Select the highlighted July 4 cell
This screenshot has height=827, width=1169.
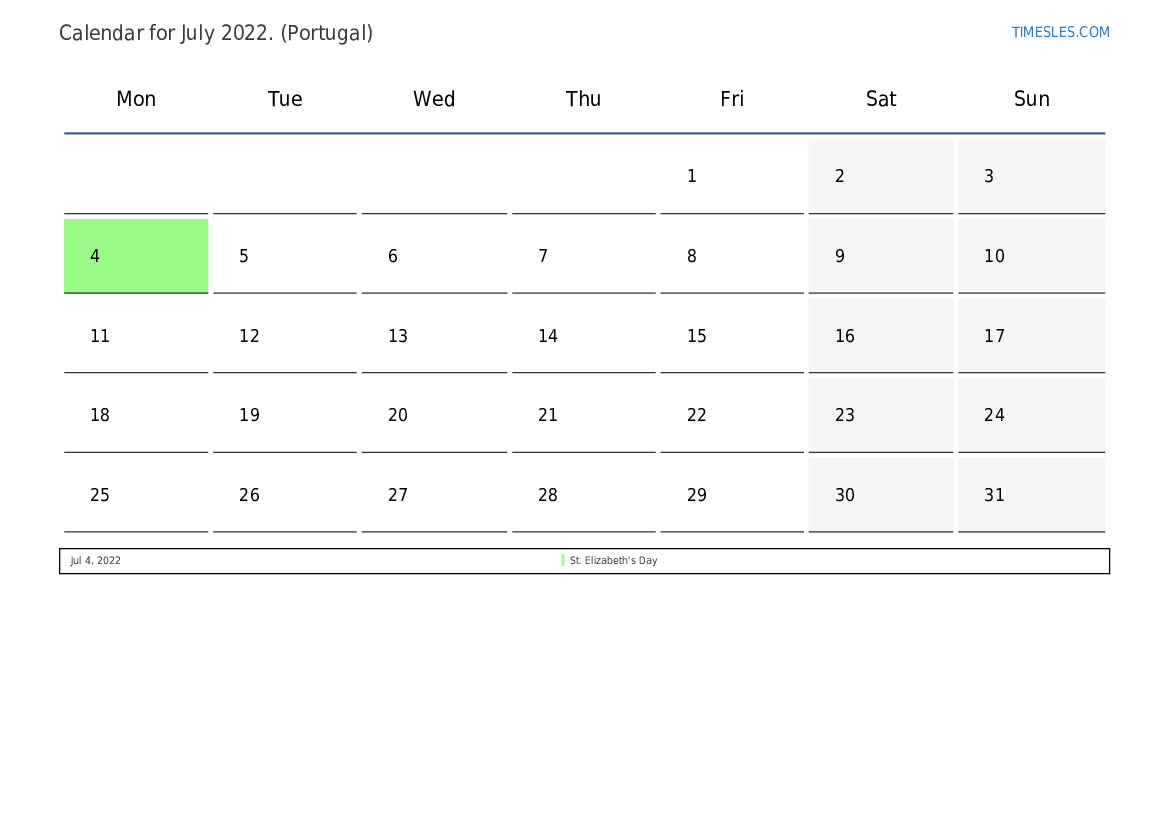click(136, 256)
